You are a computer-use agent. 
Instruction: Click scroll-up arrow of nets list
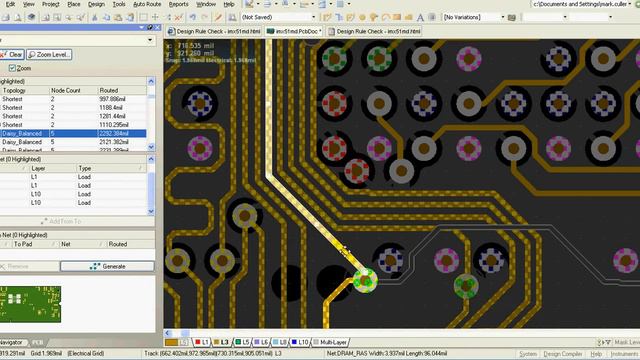click(x=151, y=81)
